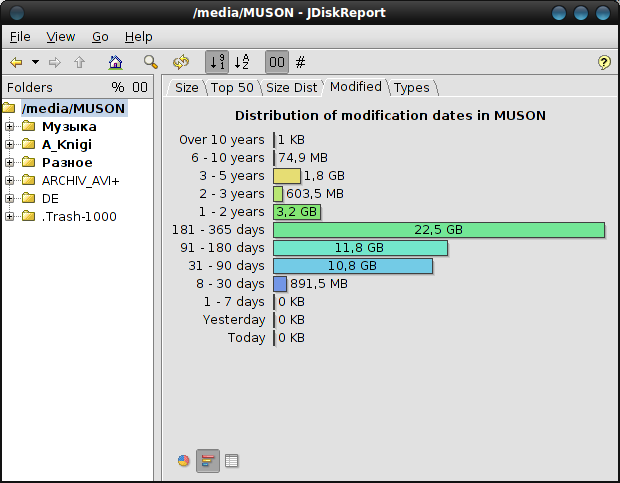This screenshot has height=483, width=620.
Task: Click the Музыка folder icon
Action: (x=28, y=126)
